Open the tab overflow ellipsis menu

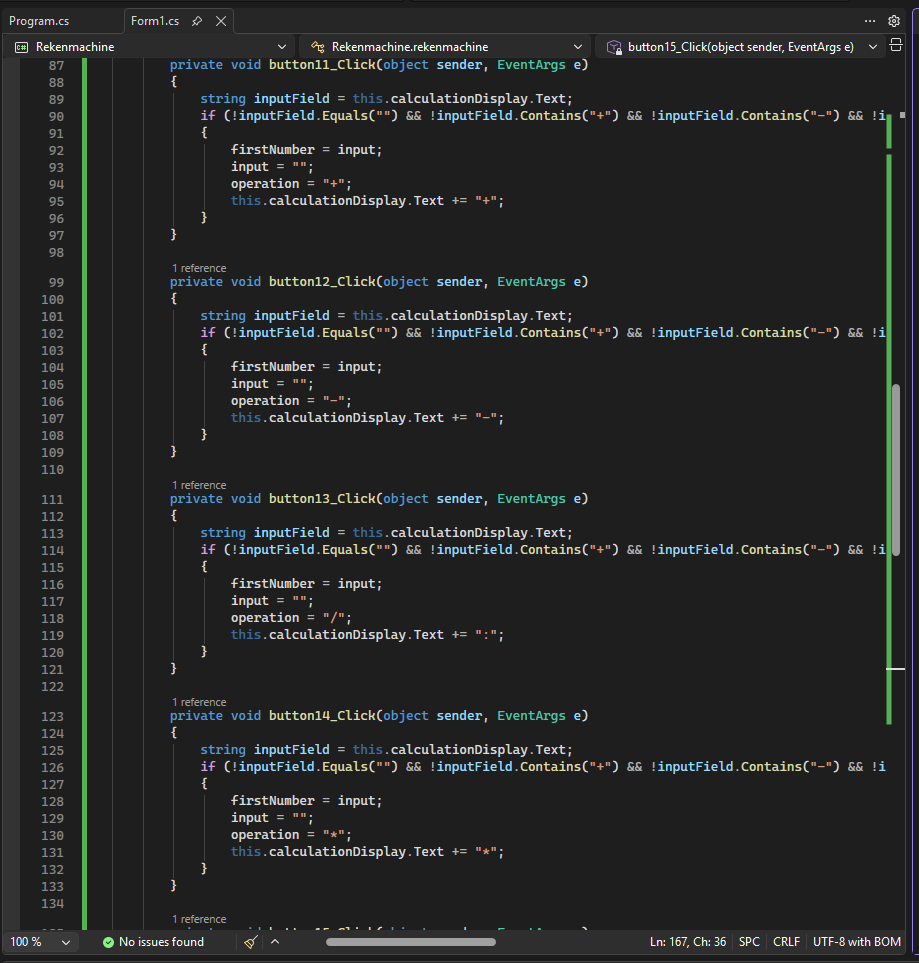coord(870,21)
